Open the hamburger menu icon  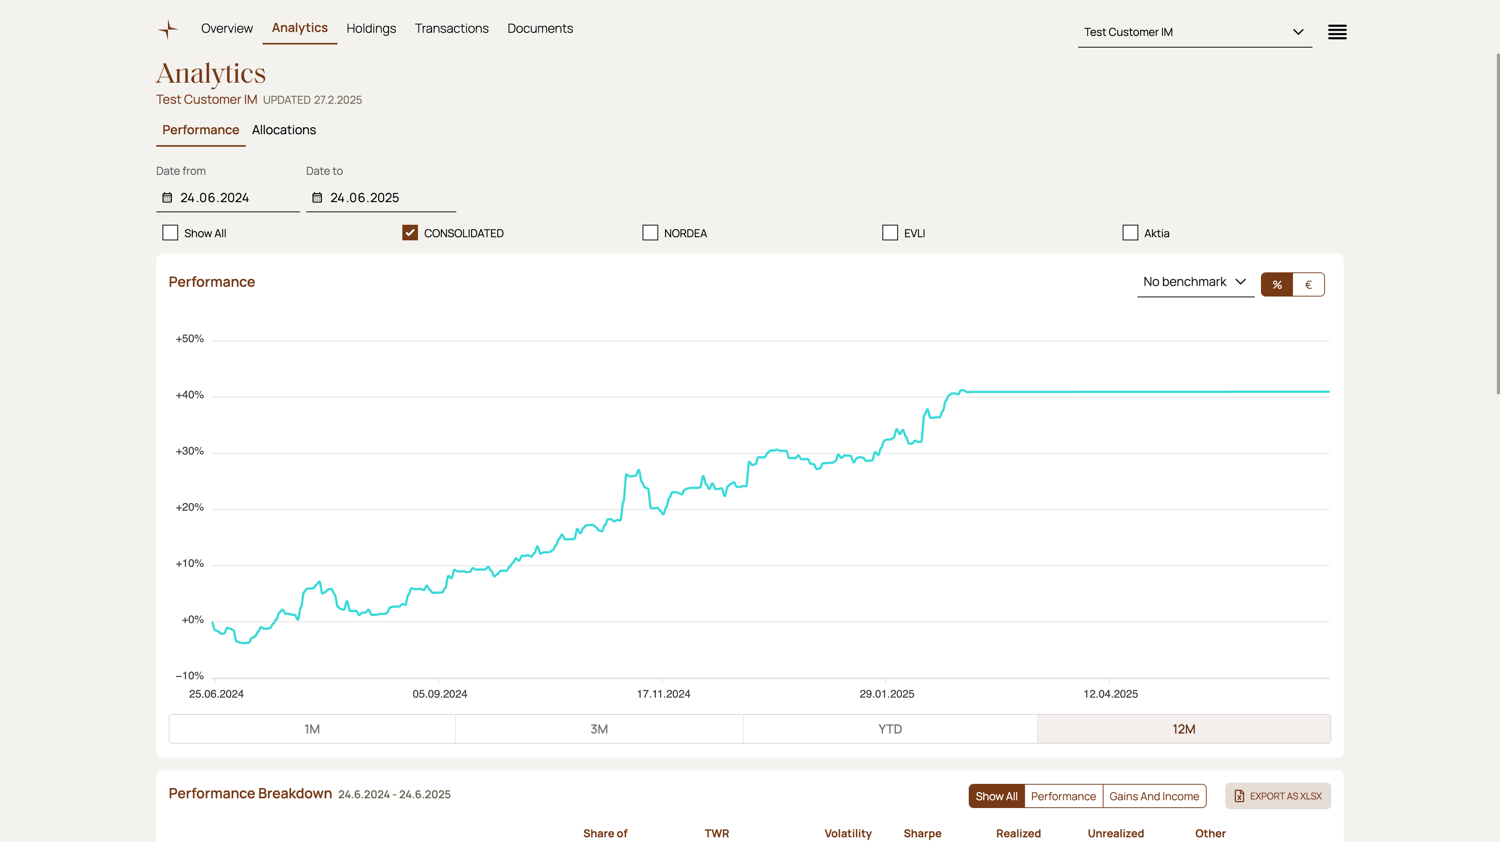pos(1337,32)
